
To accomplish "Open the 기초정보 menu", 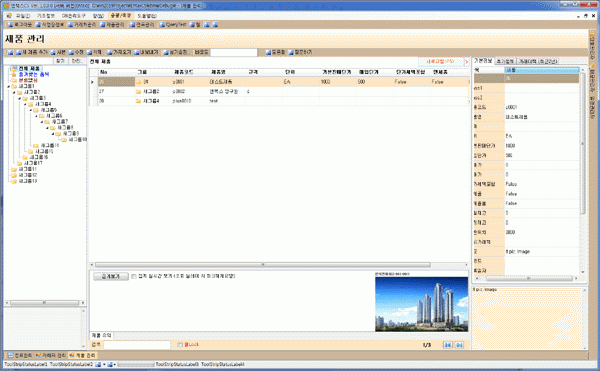I will point(46,16).
